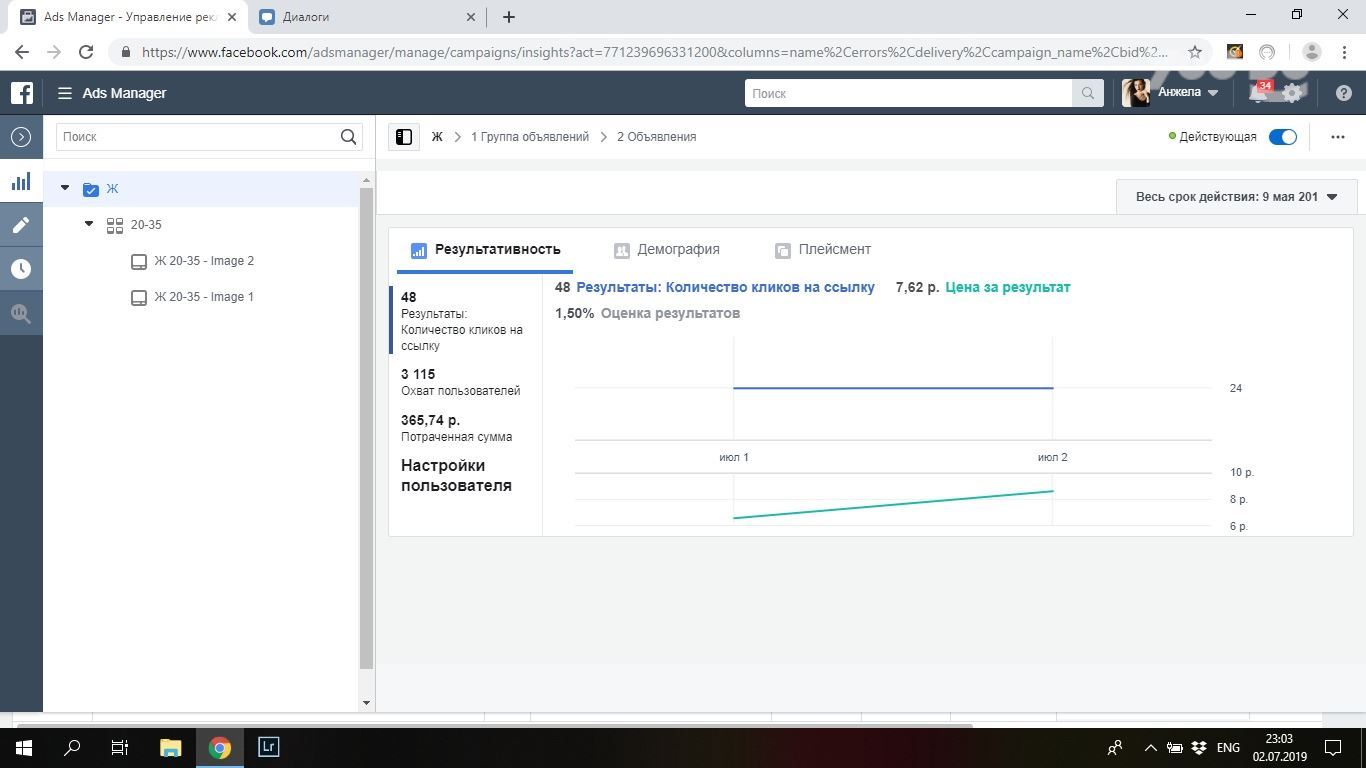The height and width of the screenshot is (768, 1366).
Task: Click the scrollbar down arrow in tree panel
Action: pyautogui.click(x=366, y=703)
